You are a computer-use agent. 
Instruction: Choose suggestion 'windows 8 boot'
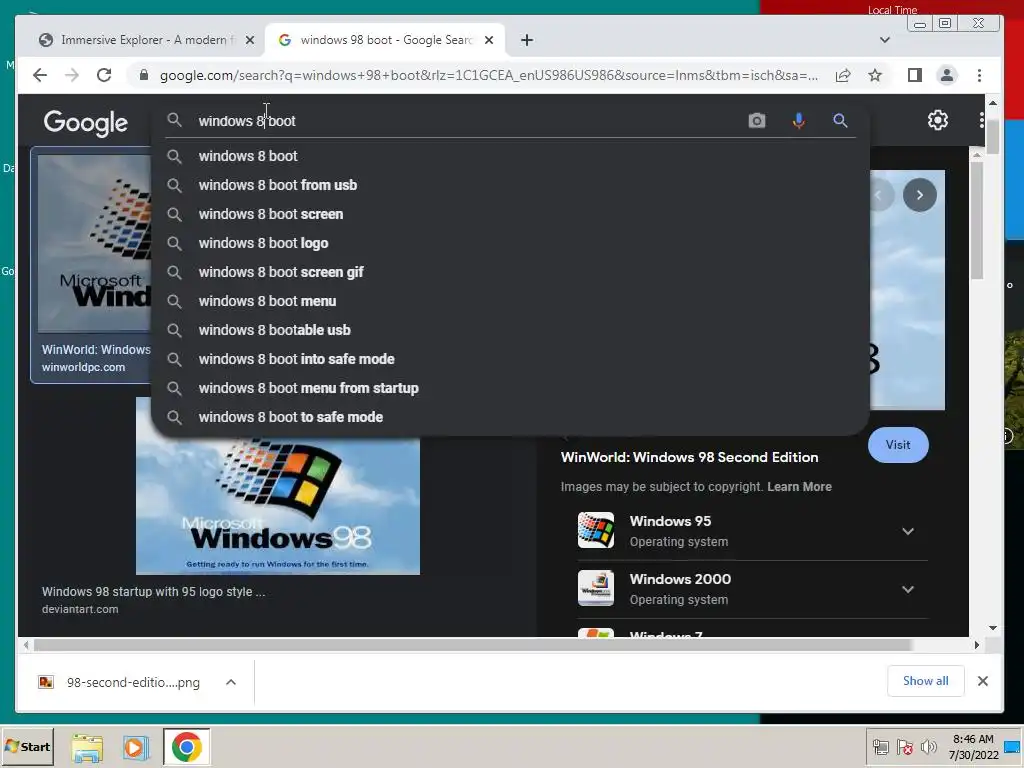(509, 156)
